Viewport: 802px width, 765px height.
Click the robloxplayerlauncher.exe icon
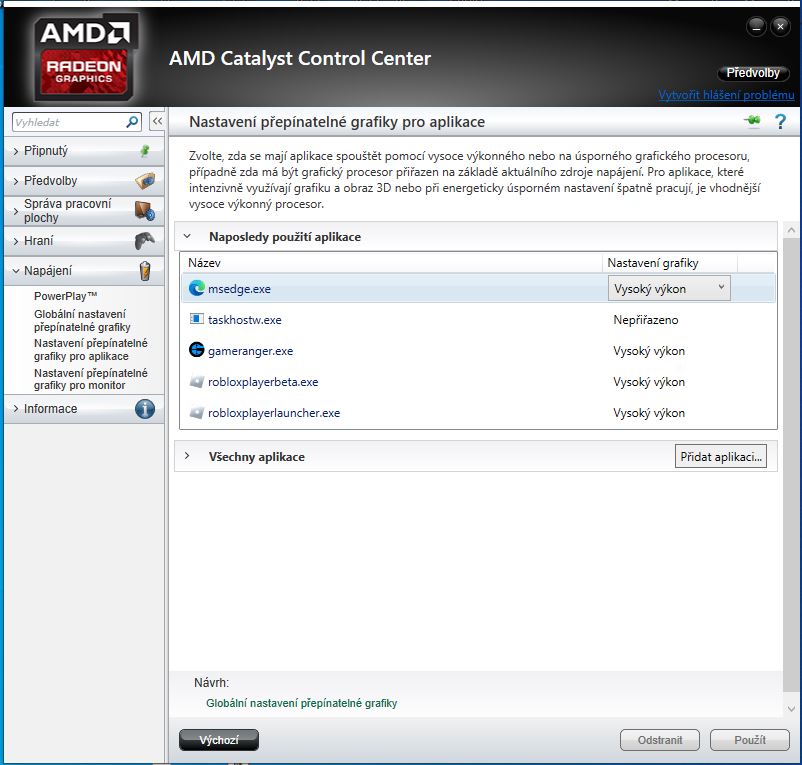coord(196,413)
